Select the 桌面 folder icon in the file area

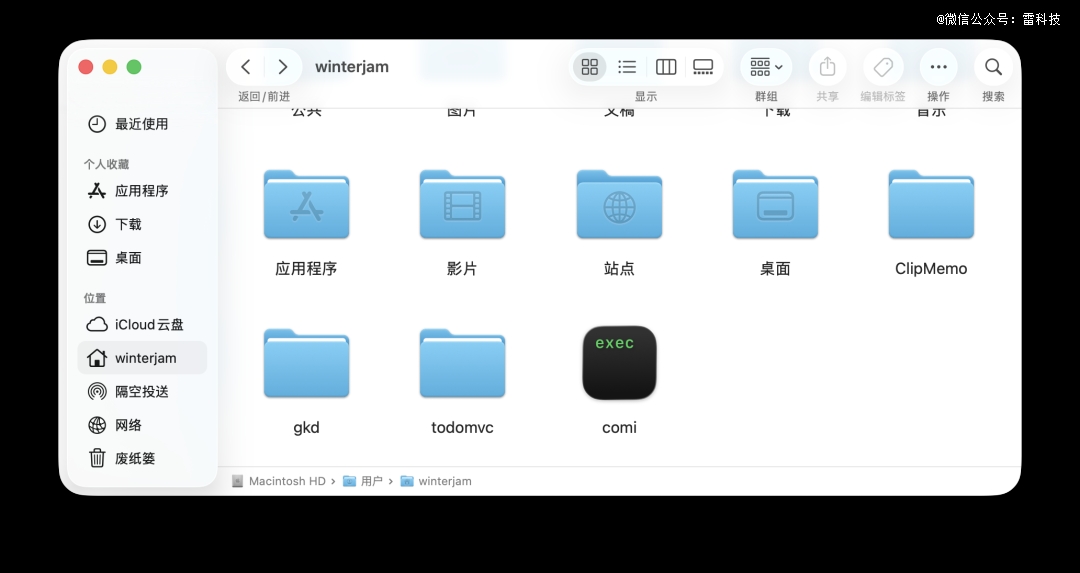(775, 205)
